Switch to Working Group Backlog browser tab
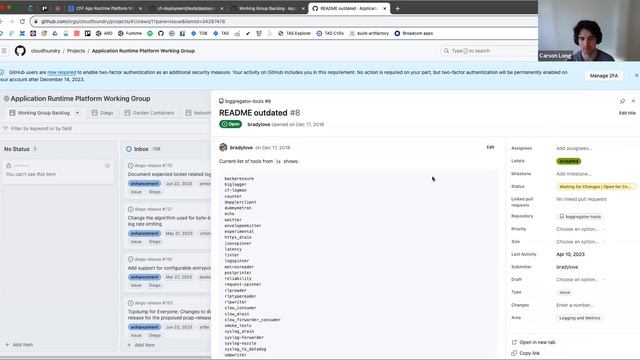Screen dimensions: 640x360 268,8
